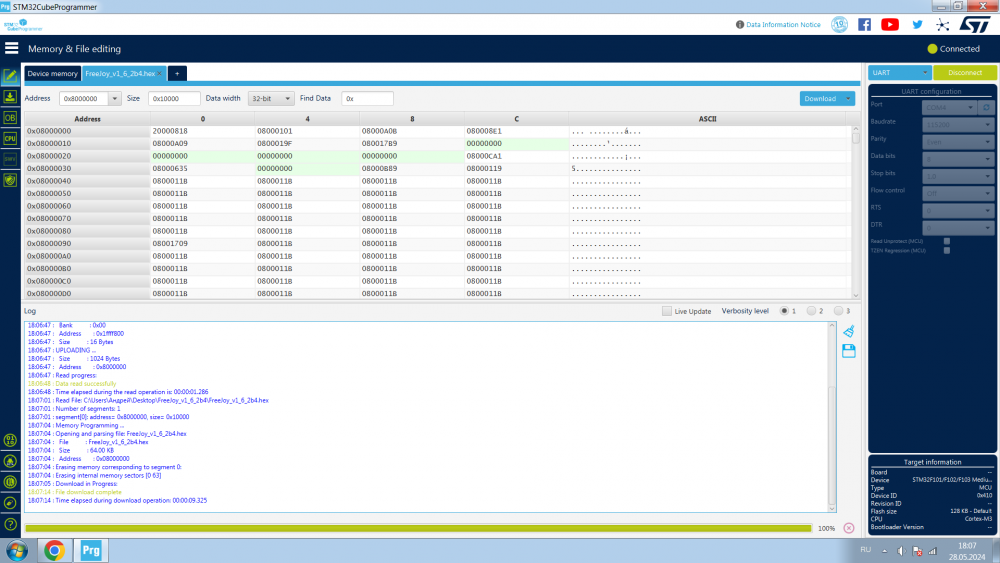This screenshot has width=1000, height=563.
Task: Refresh the COM port list
Action: (986, 107)
